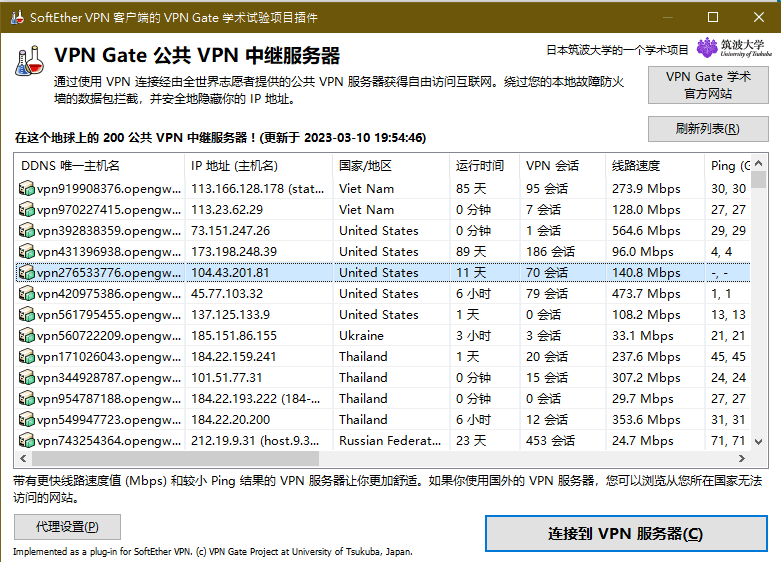781x562 pixels.
Task: Select IP address 113.23.62.29
Action: [227, 210]
